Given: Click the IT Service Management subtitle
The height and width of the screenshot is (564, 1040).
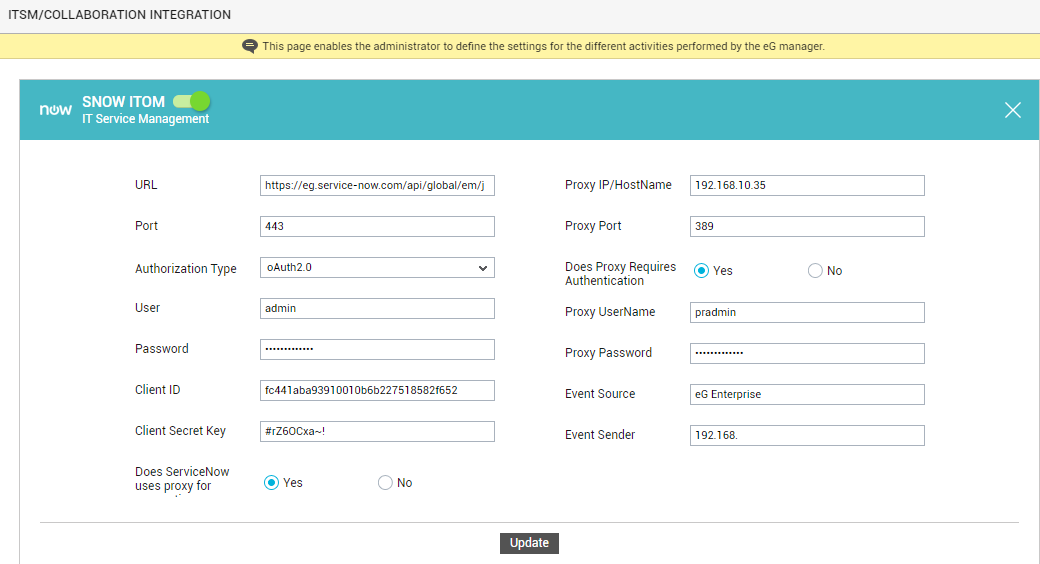Looking at the screenshot, I should click(145, 119).
